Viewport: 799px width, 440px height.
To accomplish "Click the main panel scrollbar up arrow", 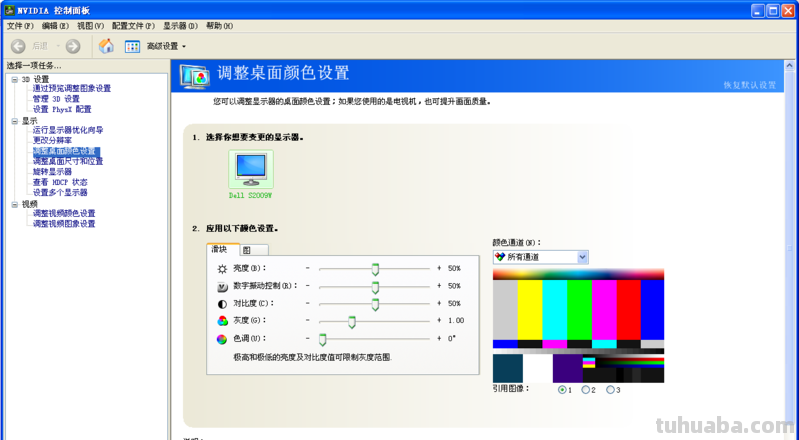I will tap(790, 66).
